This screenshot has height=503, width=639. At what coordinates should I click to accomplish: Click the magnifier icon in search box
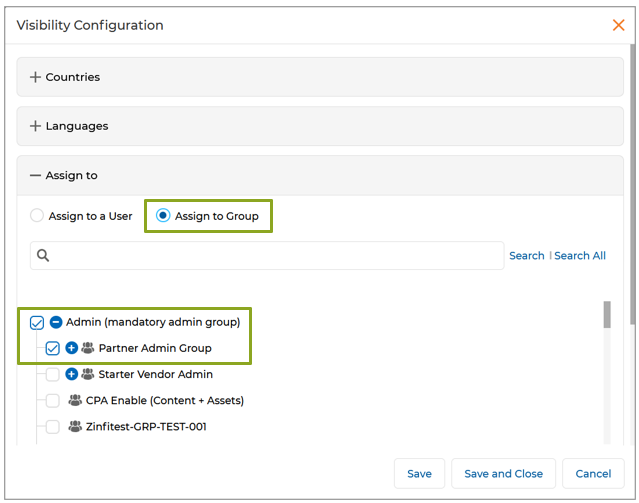click(43, 256)
